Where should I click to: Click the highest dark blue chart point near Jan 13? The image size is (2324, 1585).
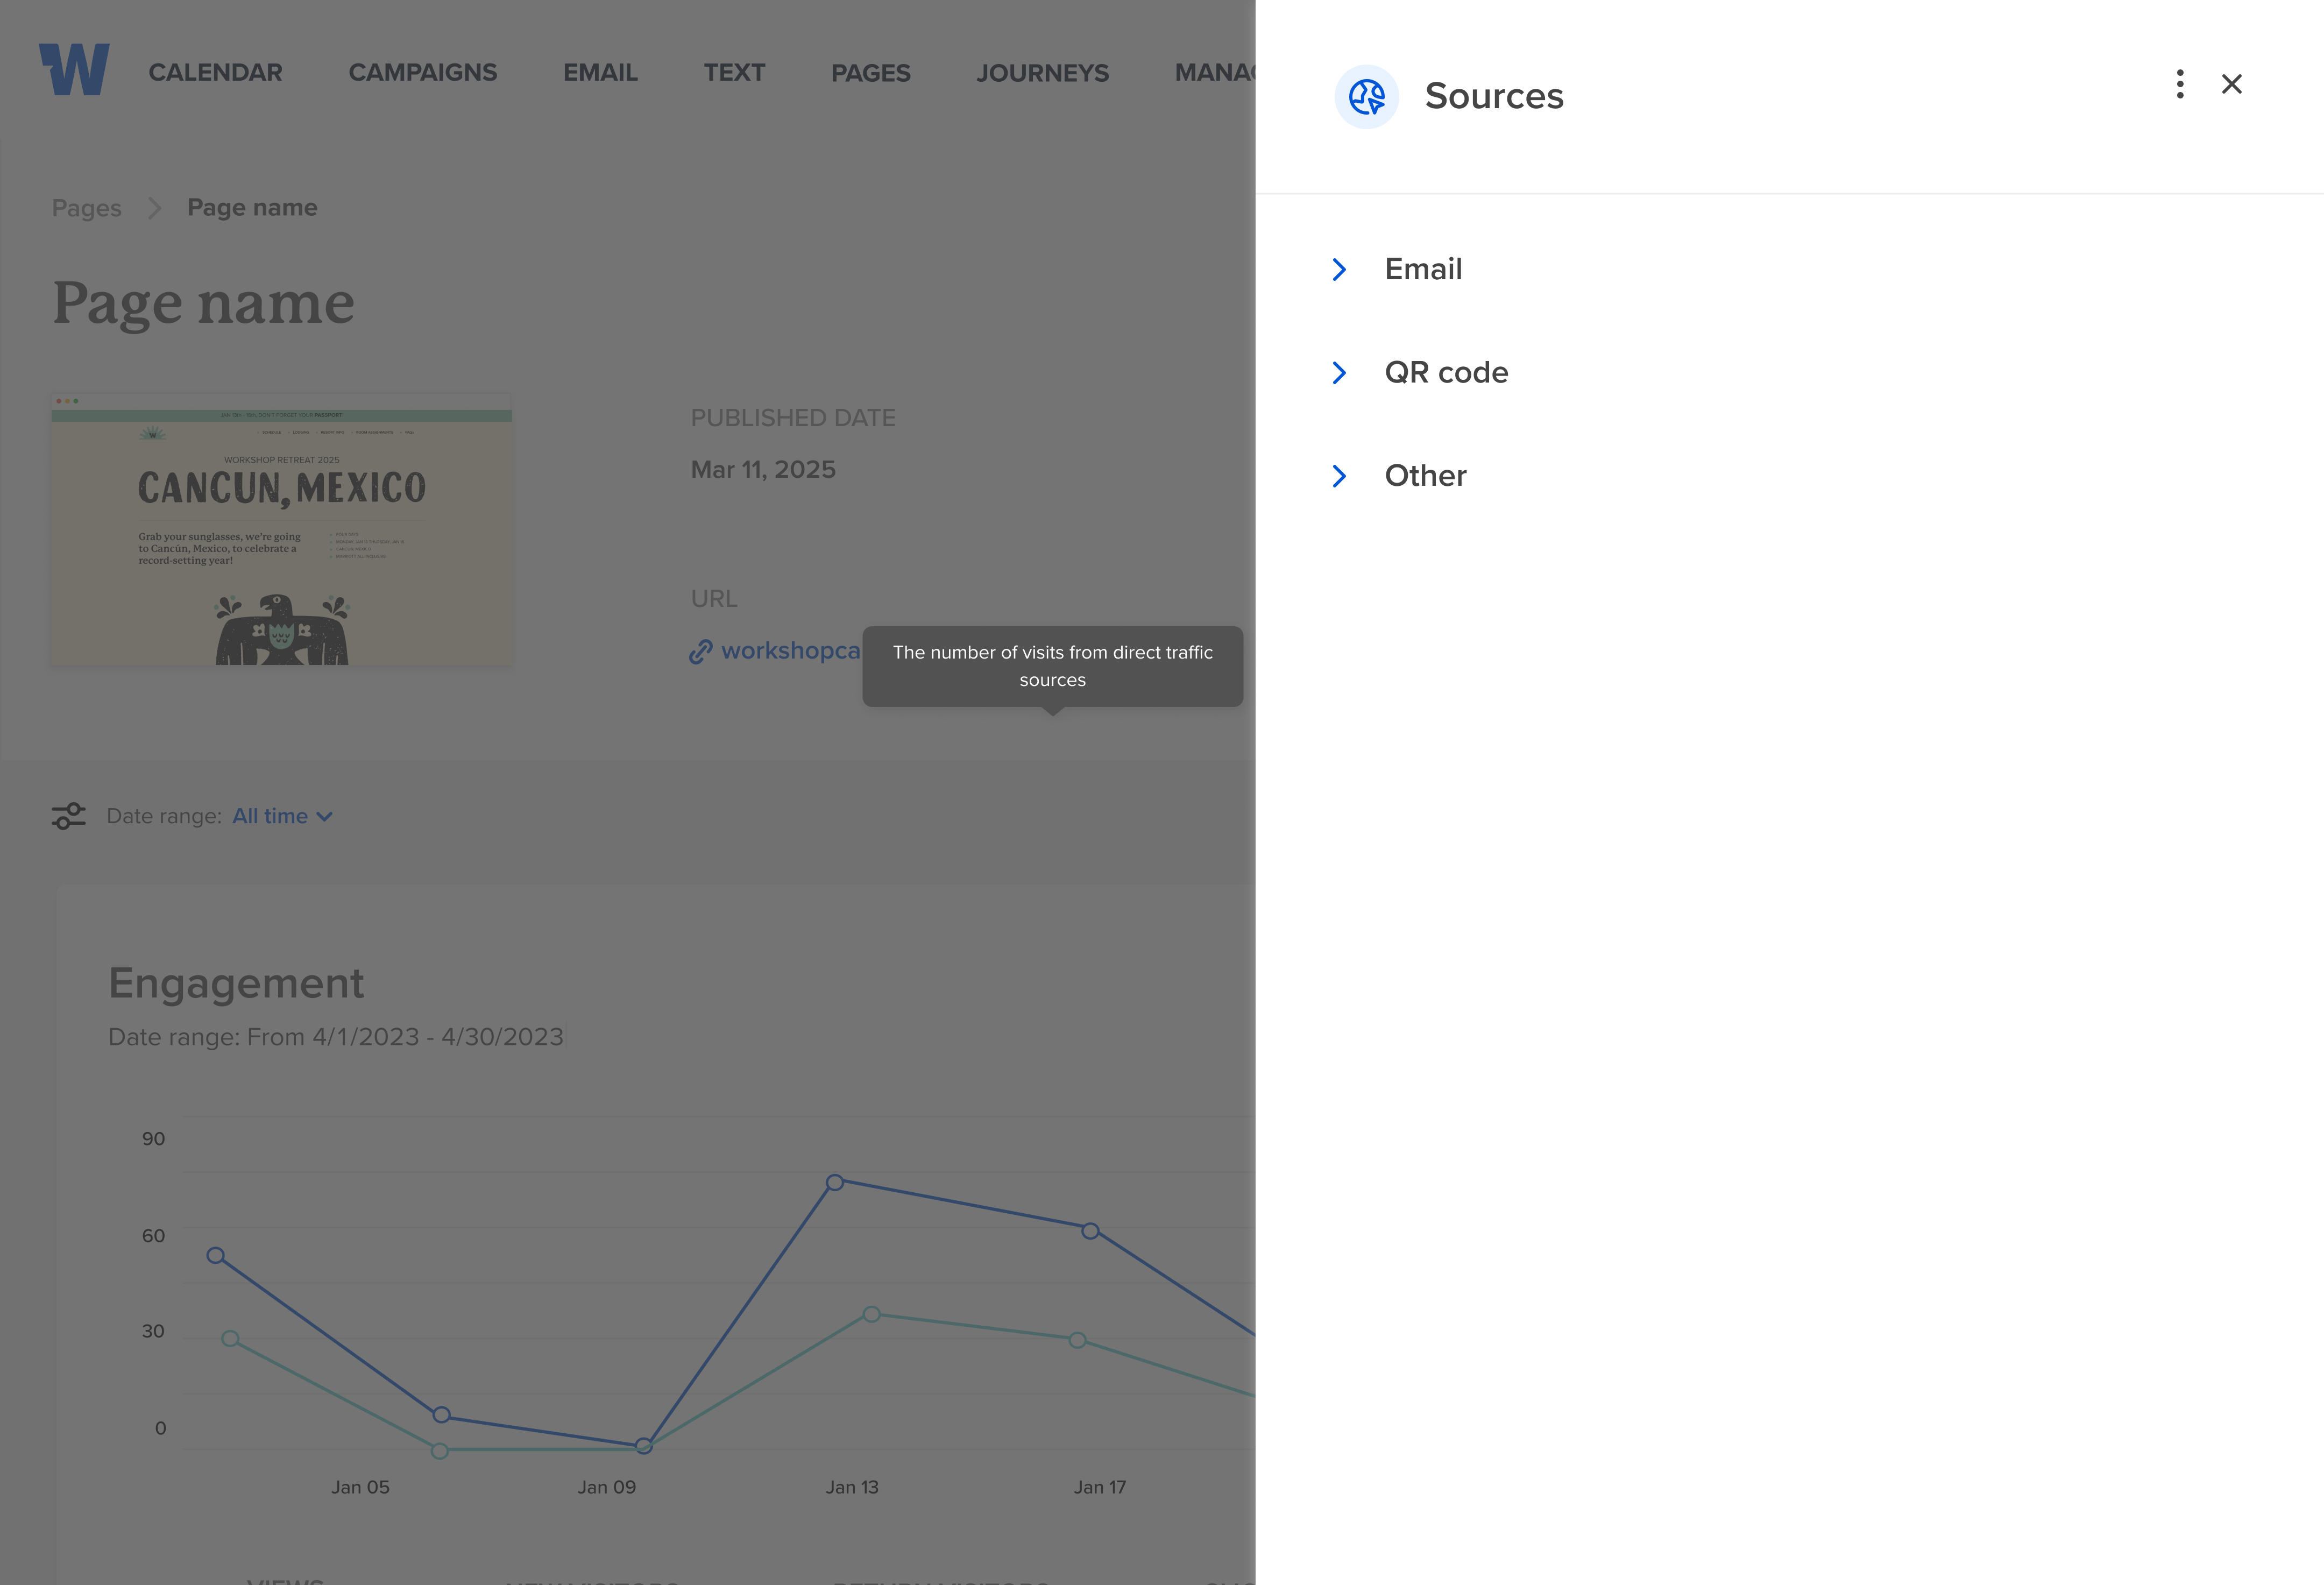pos(835,1182)
